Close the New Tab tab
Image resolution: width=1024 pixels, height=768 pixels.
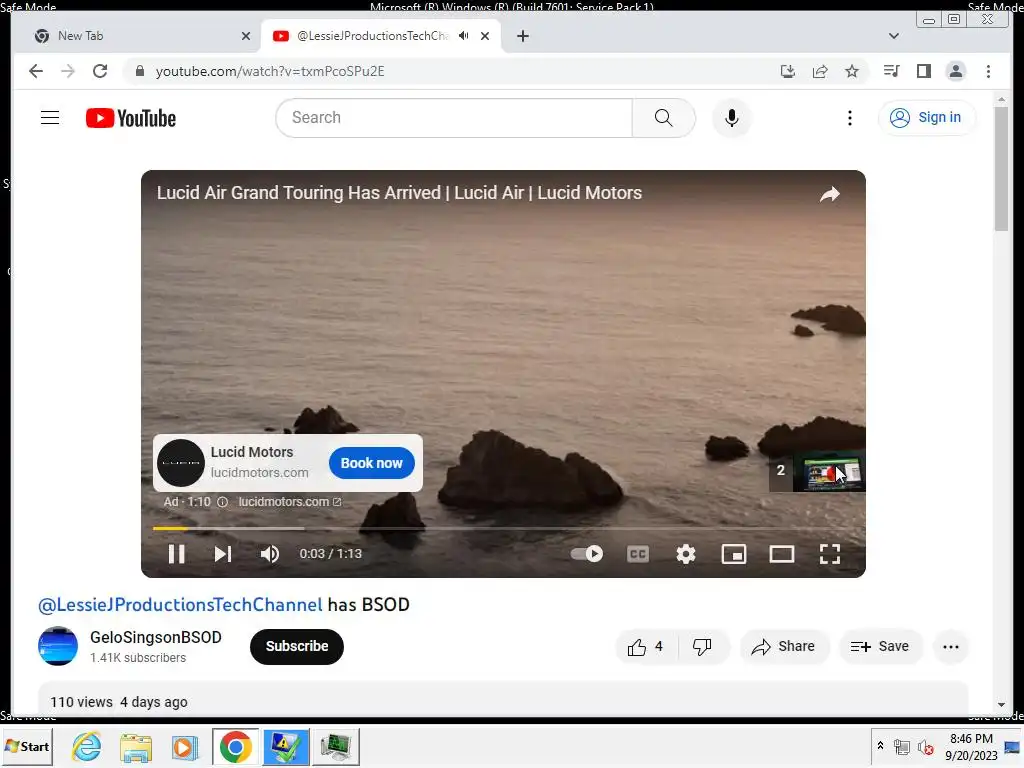[246, 37]
